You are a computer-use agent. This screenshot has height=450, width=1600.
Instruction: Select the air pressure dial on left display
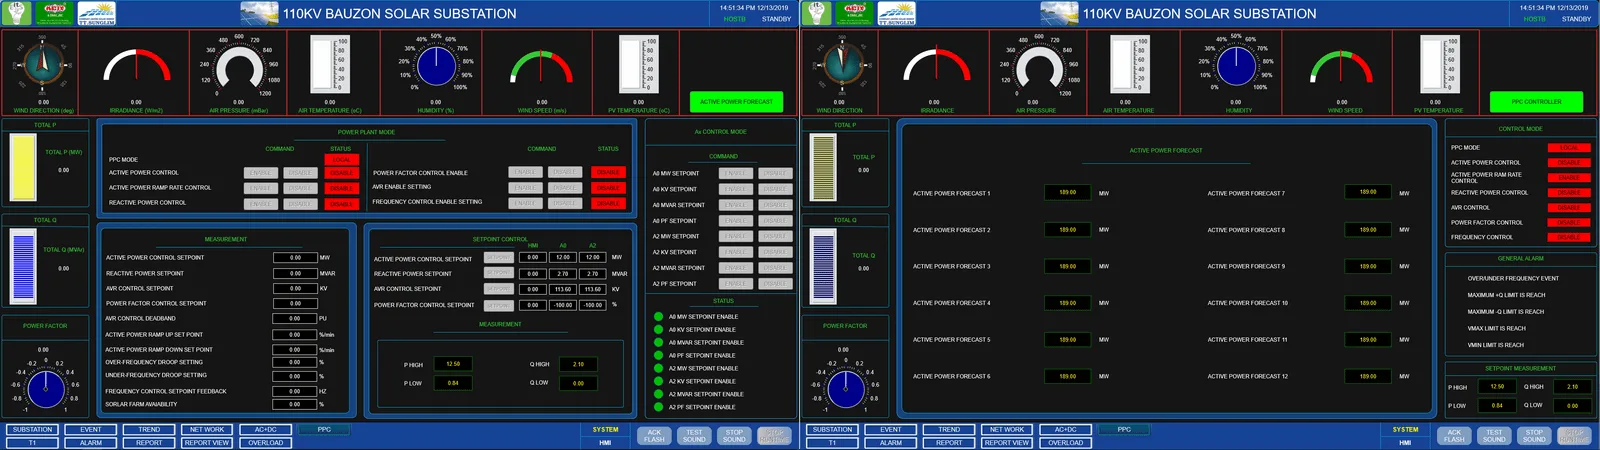click(240, 68)
